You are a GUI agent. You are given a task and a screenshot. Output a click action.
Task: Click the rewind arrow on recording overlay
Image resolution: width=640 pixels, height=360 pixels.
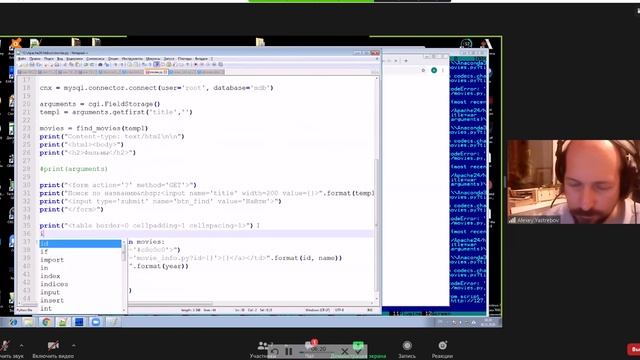(x=275, y=351)
